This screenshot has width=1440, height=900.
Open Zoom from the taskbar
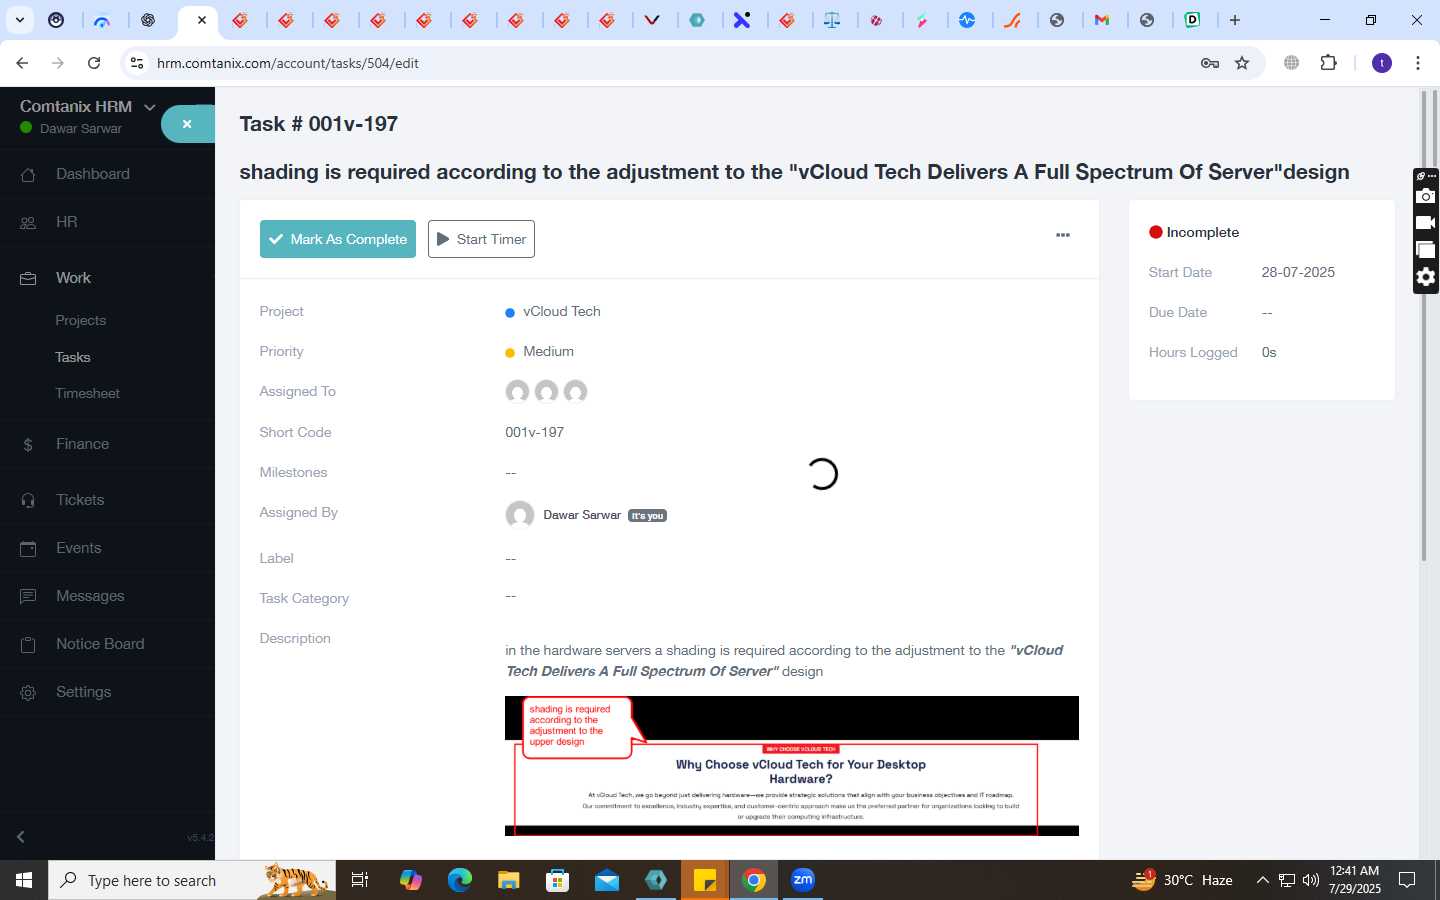tap(803, 880)
